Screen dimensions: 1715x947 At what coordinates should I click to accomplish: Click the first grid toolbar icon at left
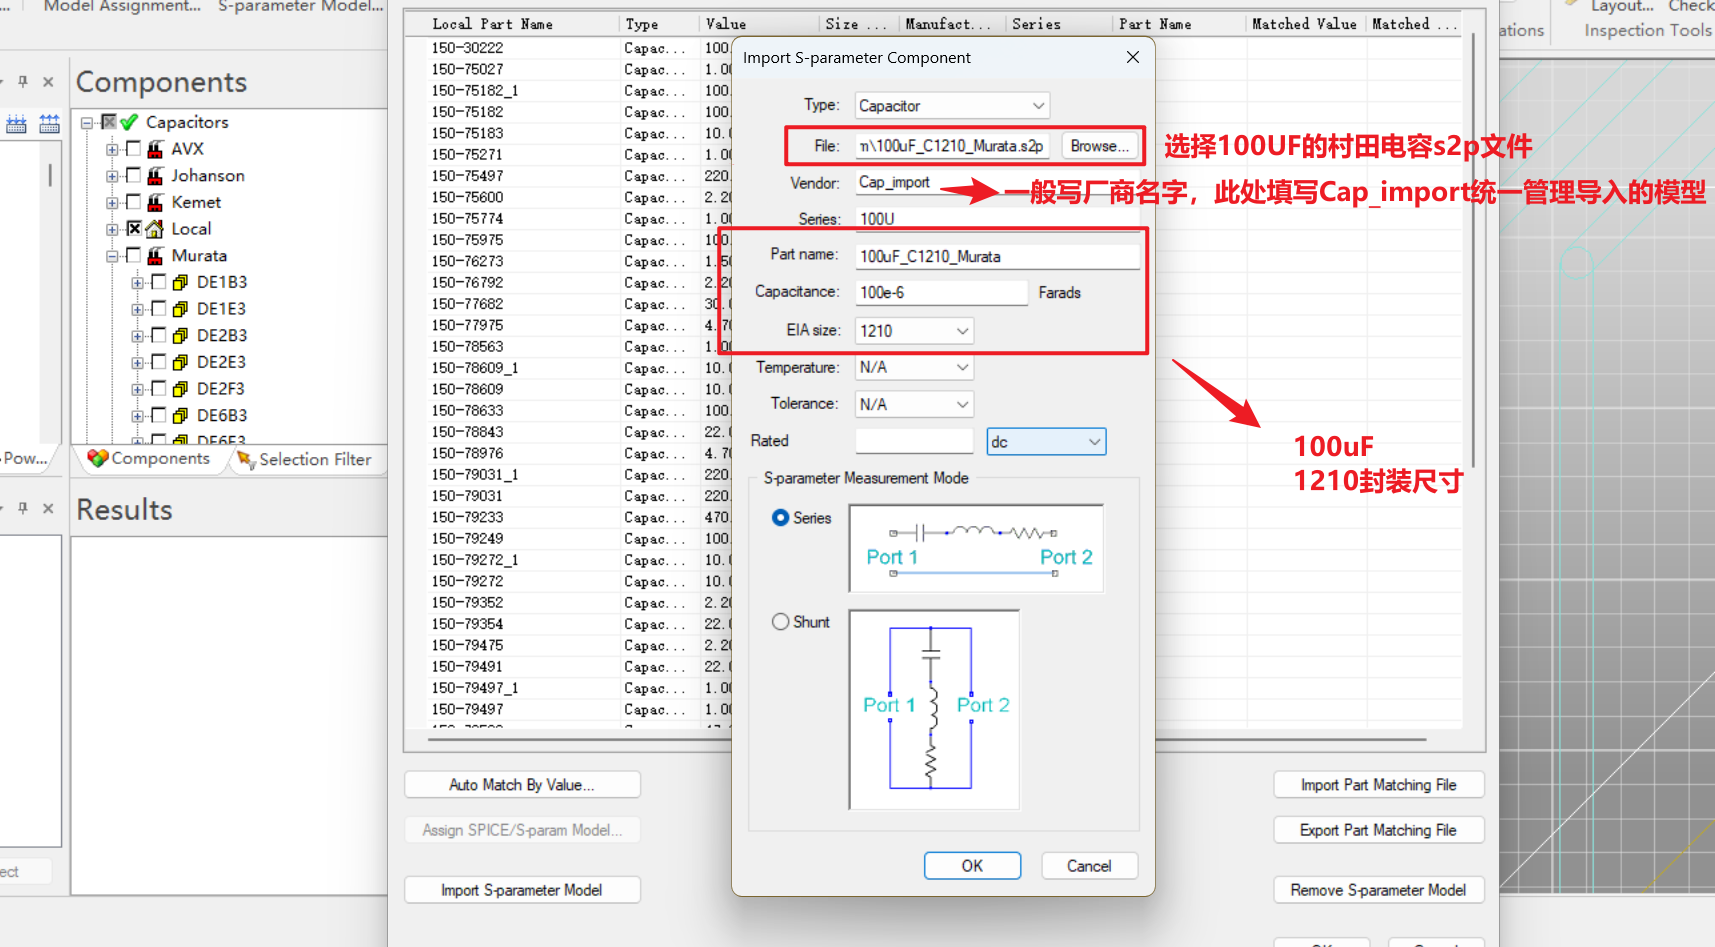17,124
